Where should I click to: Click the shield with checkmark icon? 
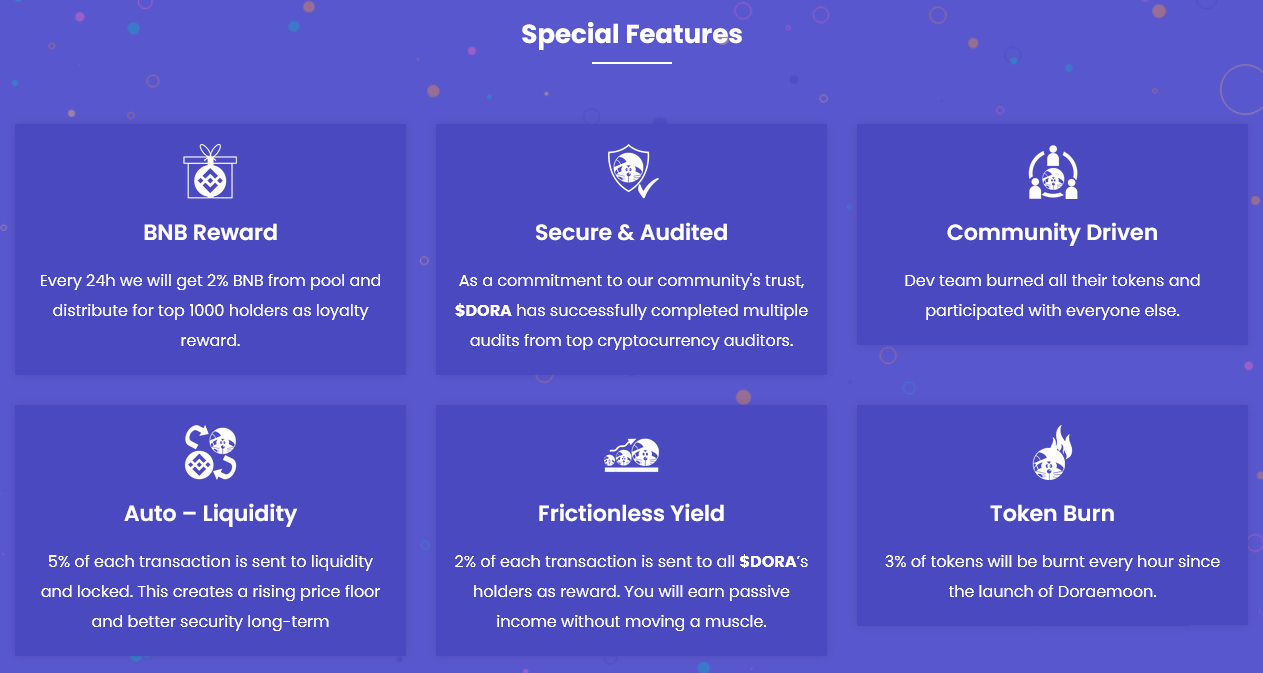pyautogui.click(x=632, y=171)
